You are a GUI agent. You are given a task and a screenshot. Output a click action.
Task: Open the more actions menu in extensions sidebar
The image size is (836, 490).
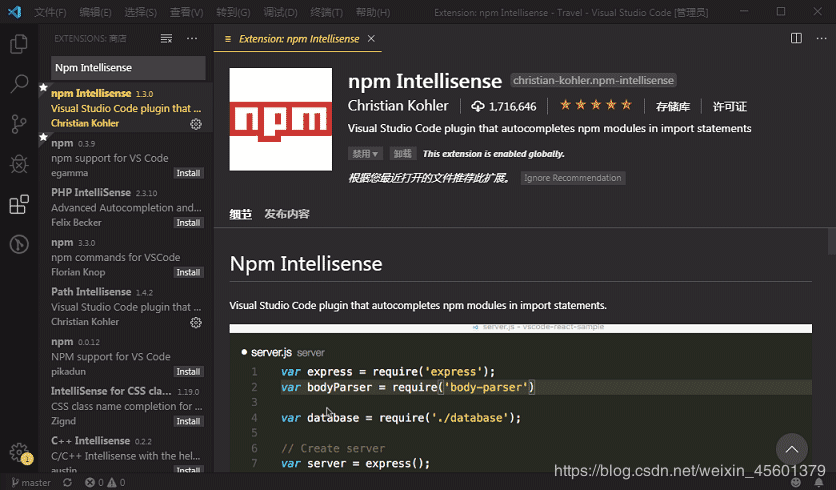[x=192, y=38]
